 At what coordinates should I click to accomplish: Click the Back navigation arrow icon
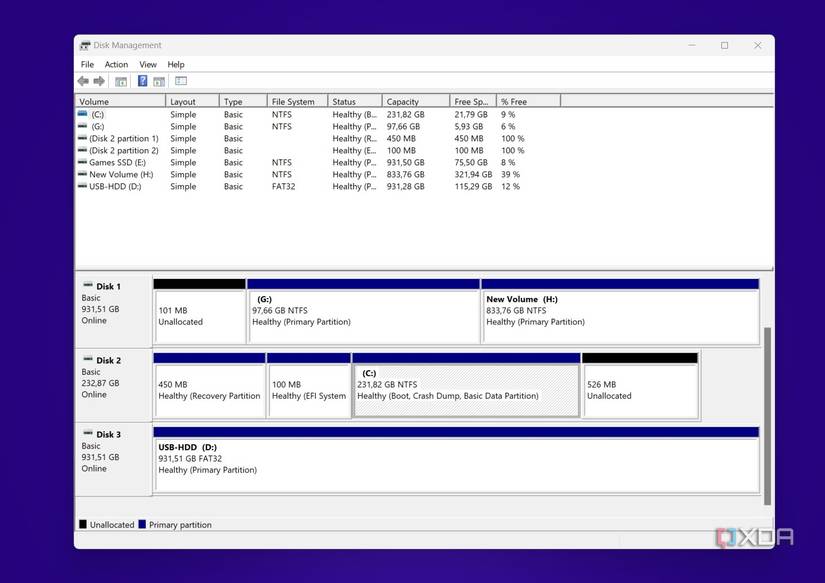(83, 81)
